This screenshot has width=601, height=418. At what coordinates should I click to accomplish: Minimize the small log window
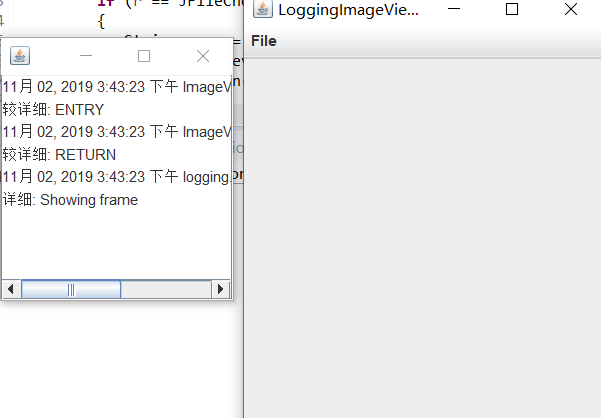click(86, 56)
